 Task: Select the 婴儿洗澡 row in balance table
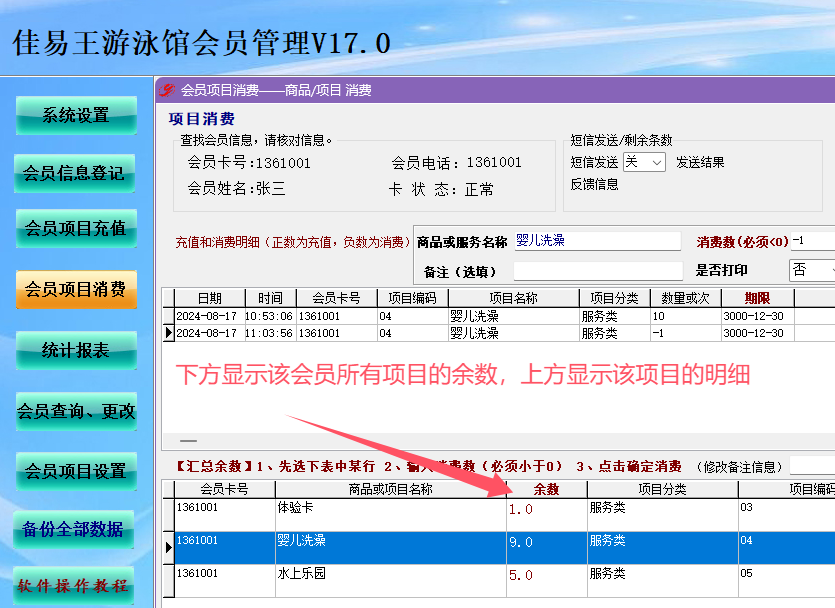click(498, 548)
